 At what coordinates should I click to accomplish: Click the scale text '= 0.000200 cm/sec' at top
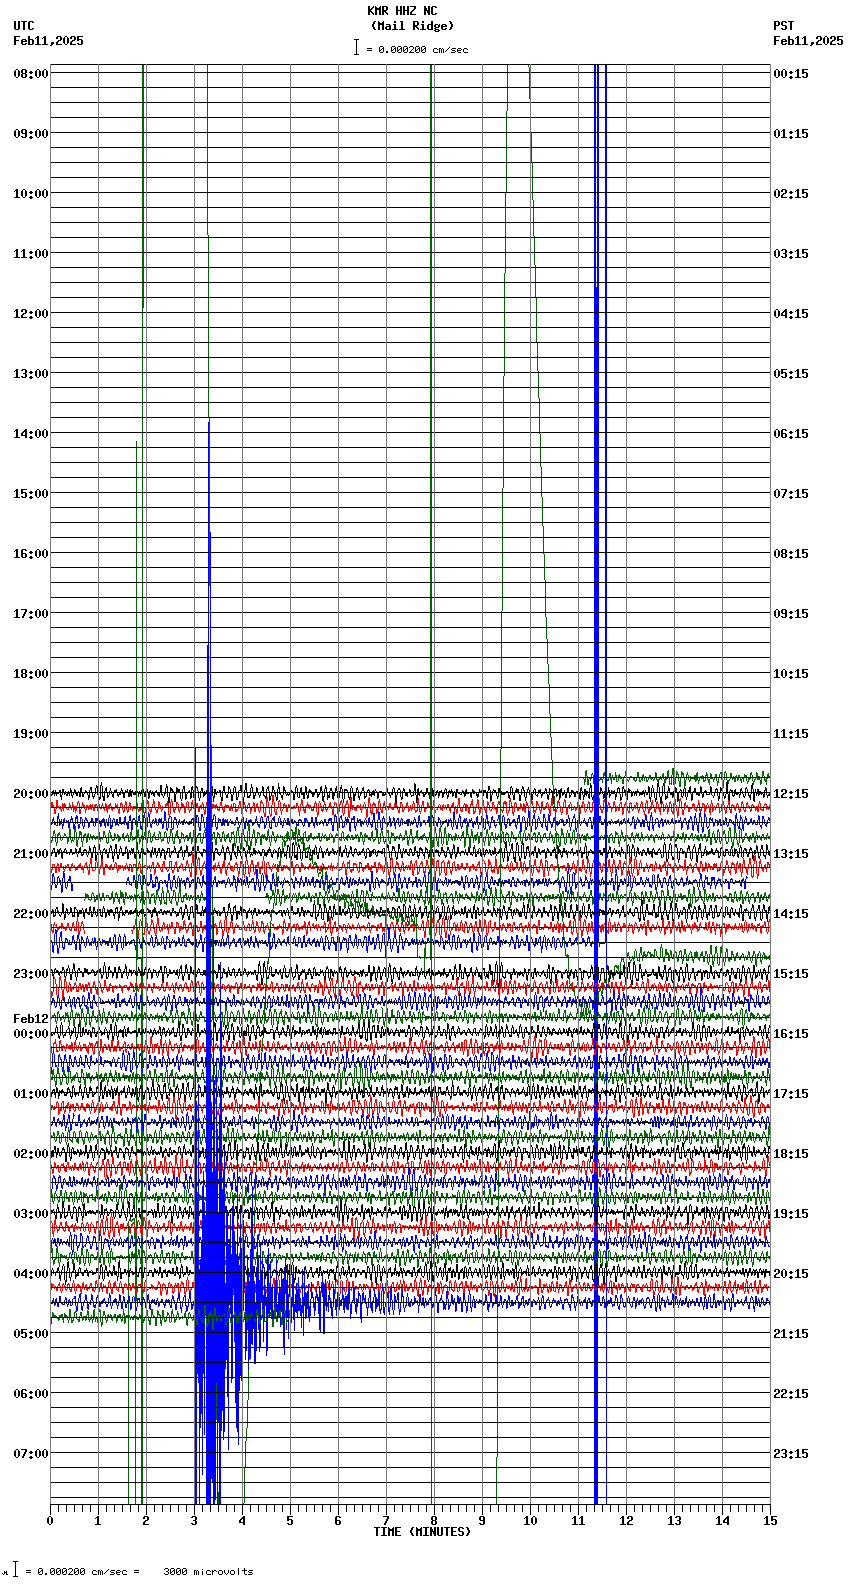click(x=417, y=49)
